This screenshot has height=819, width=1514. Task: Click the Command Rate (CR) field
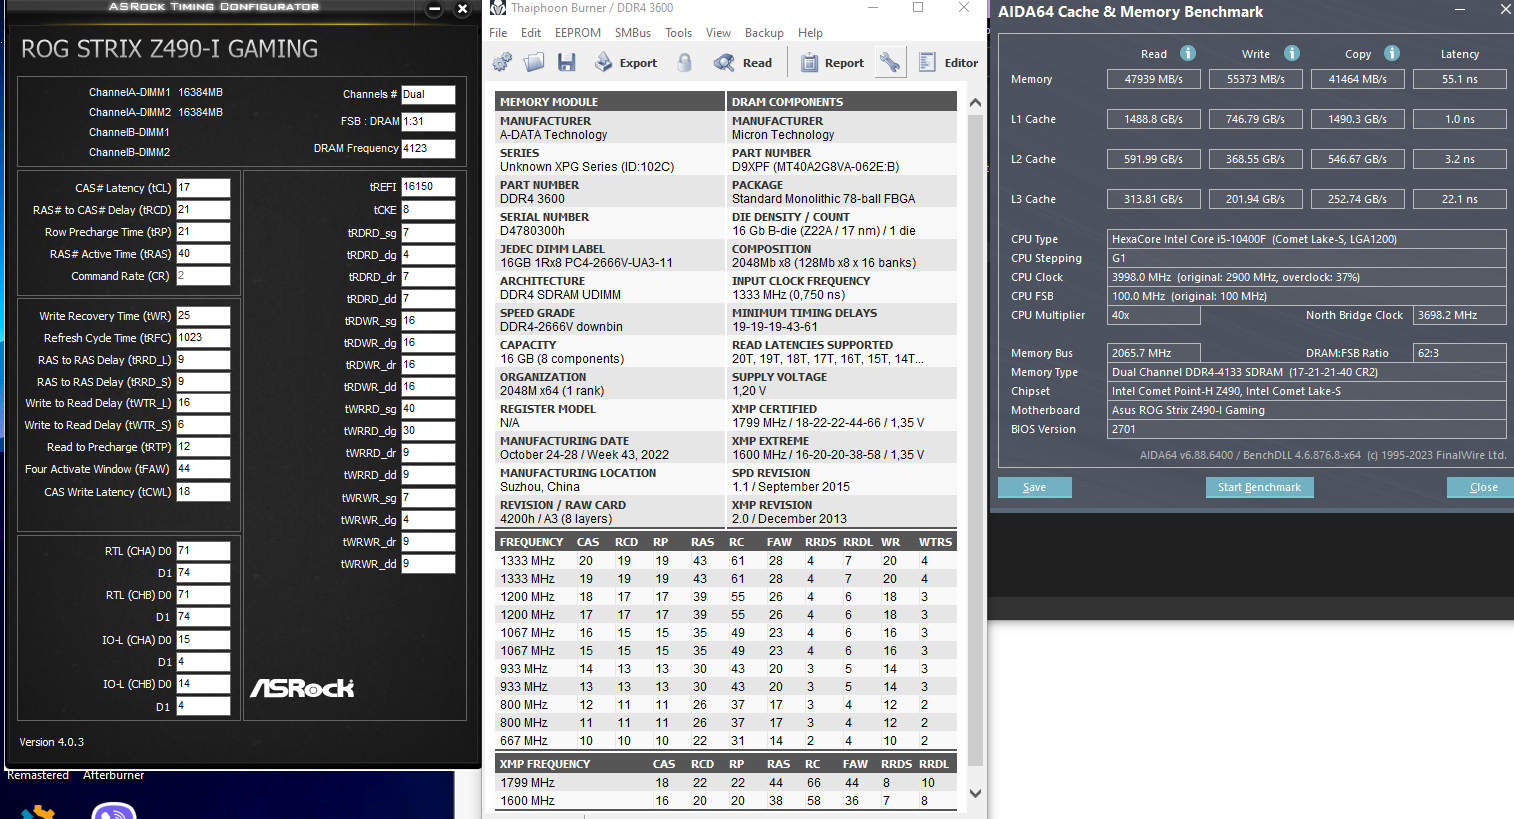click(x=204, y=276)
